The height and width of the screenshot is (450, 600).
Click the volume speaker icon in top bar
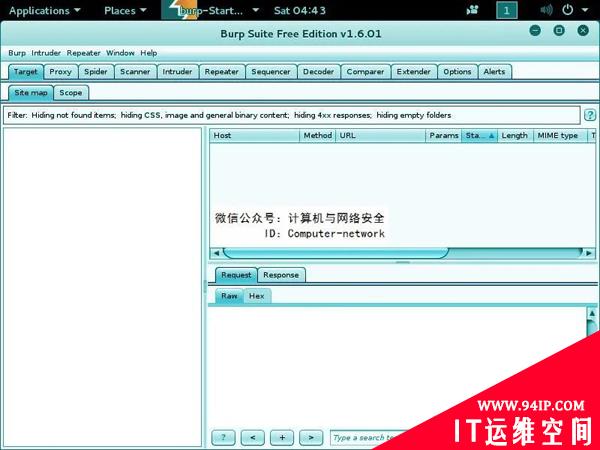click(x=546, y=10)
